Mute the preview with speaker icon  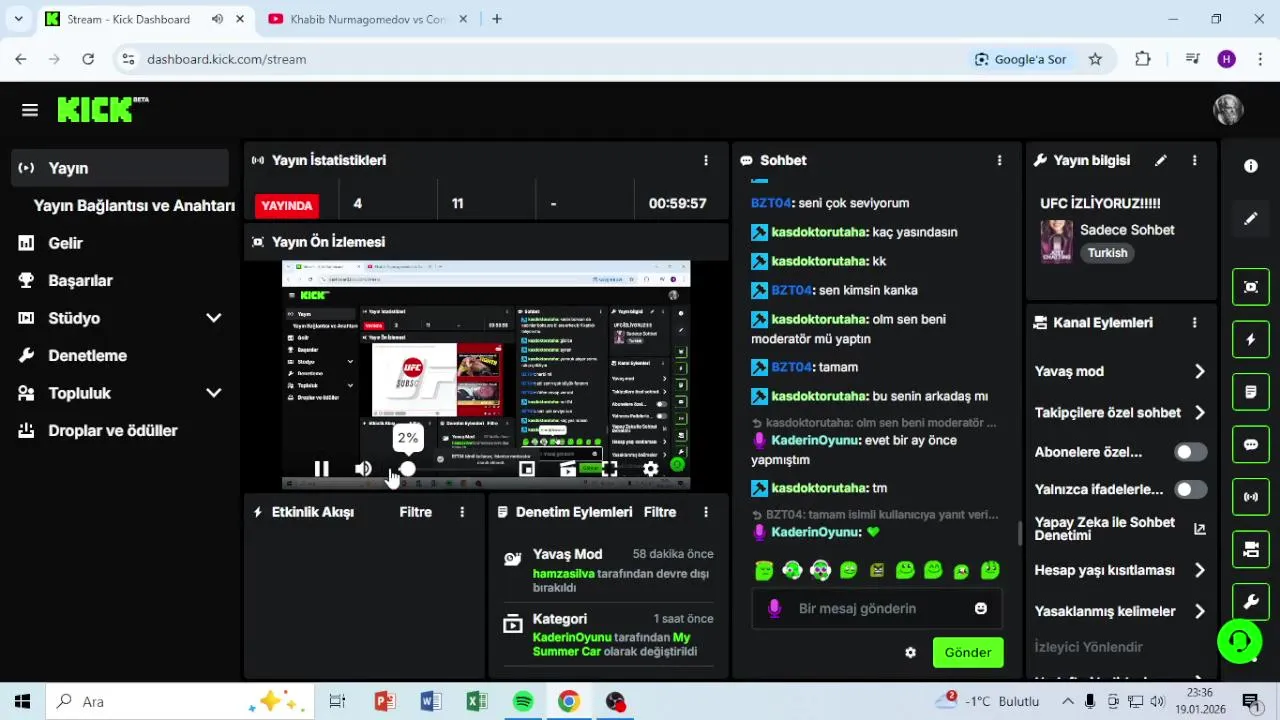pyautogui.click(x=363, y=468)
